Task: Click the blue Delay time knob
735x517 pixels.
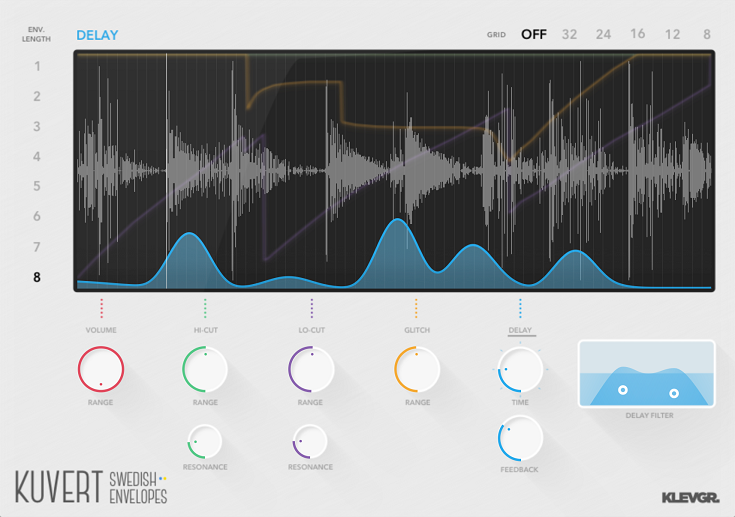Action: pyautogui.click(x=520, y=369)
